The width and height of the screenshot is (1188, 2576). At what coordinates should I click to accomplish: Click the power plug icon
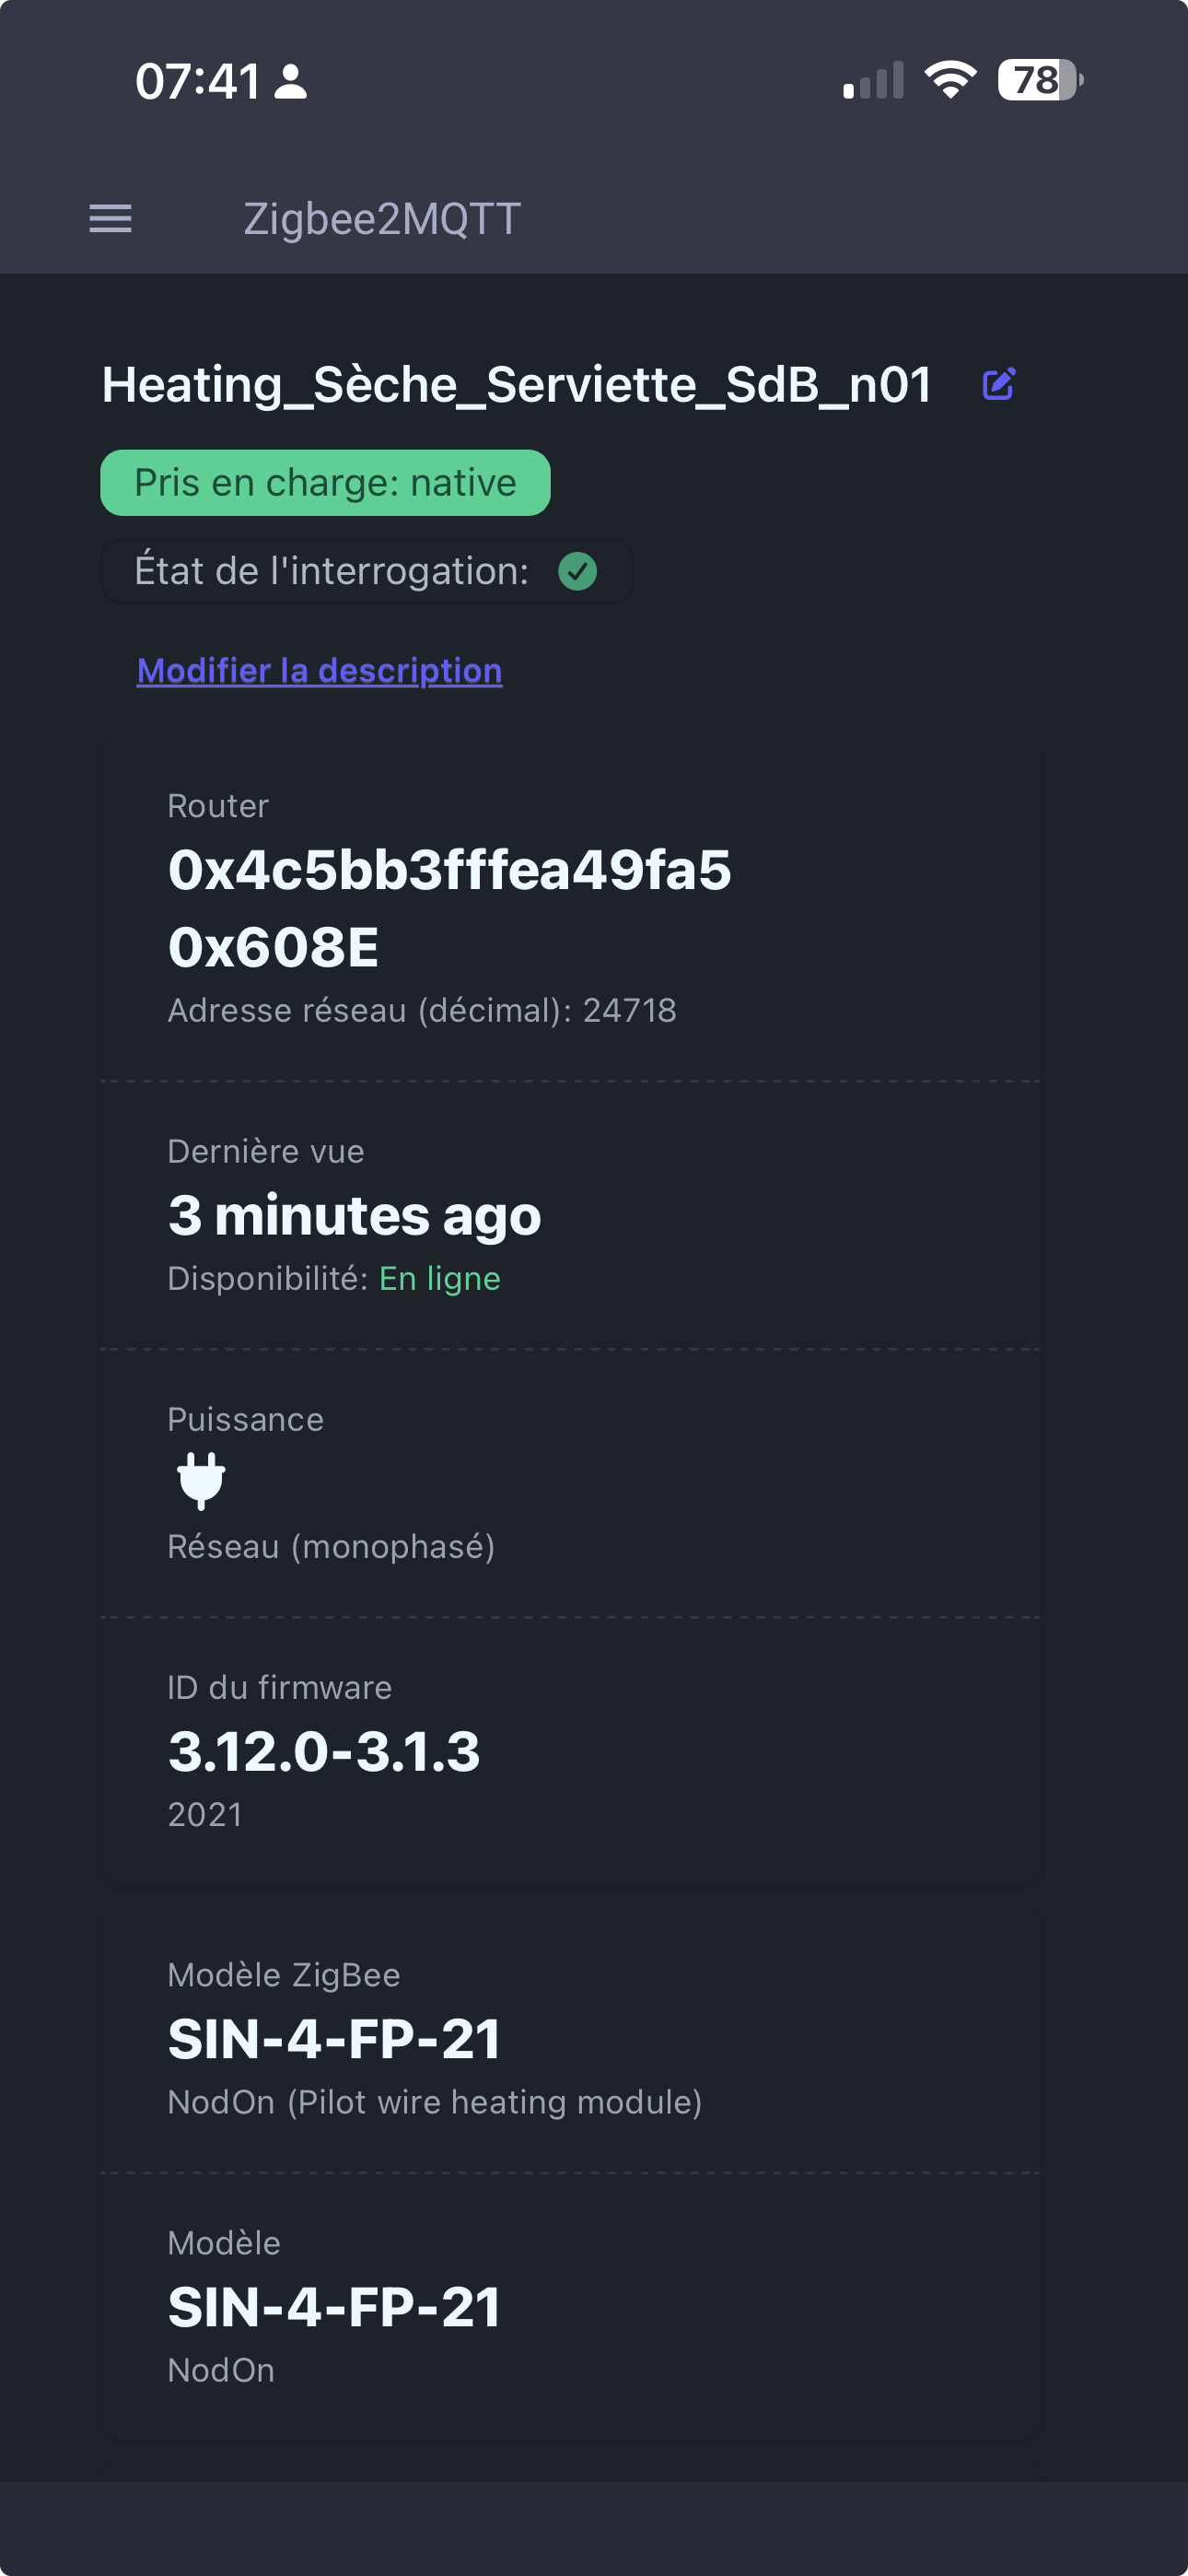tap(201, 1480)
